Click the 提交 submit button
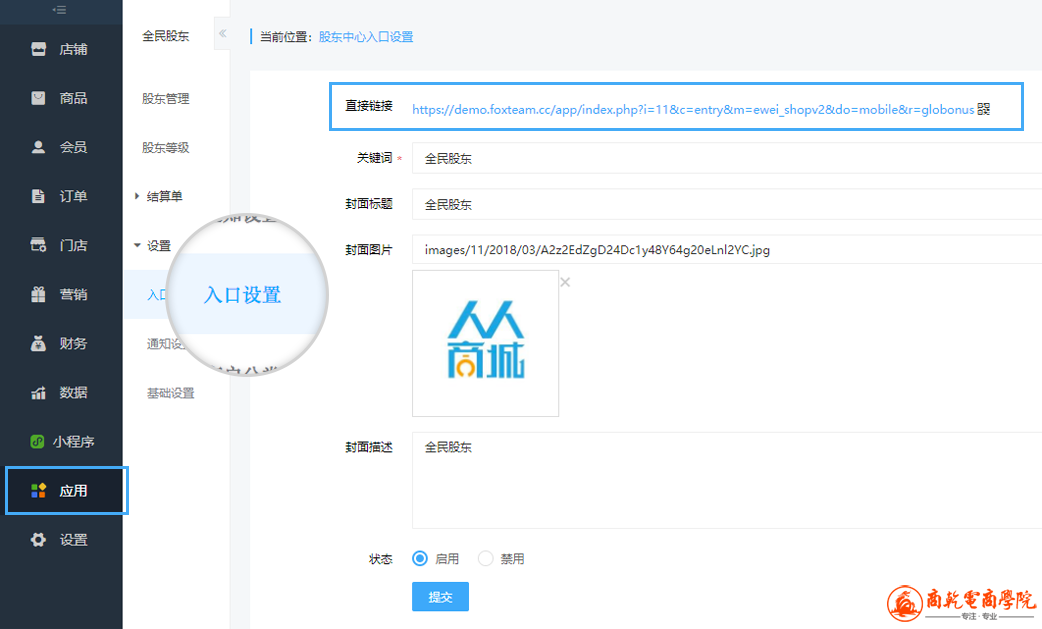 pyautogui.click(x=440, y=597)
